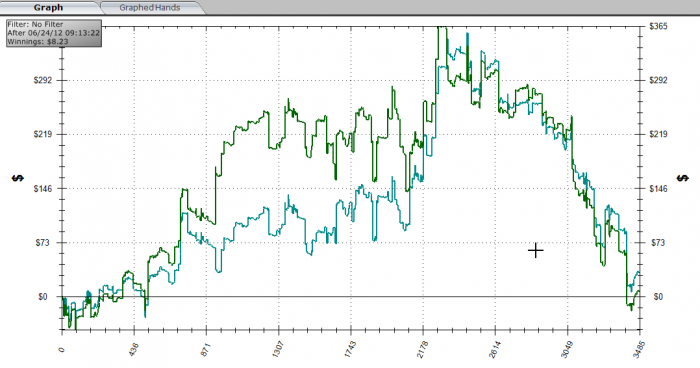
Task: Click the left axis $146 label
Action: (x=42, y=188)
